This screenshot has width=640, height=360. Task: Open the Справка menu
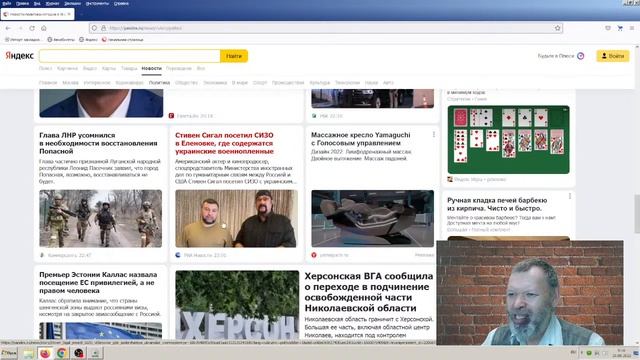coord(121,3)
